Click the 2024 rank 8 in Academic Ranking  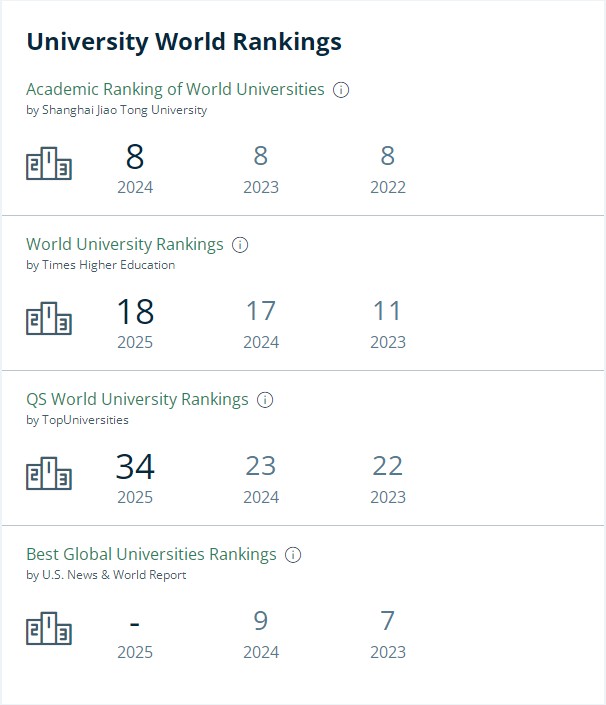coord(135,157)
